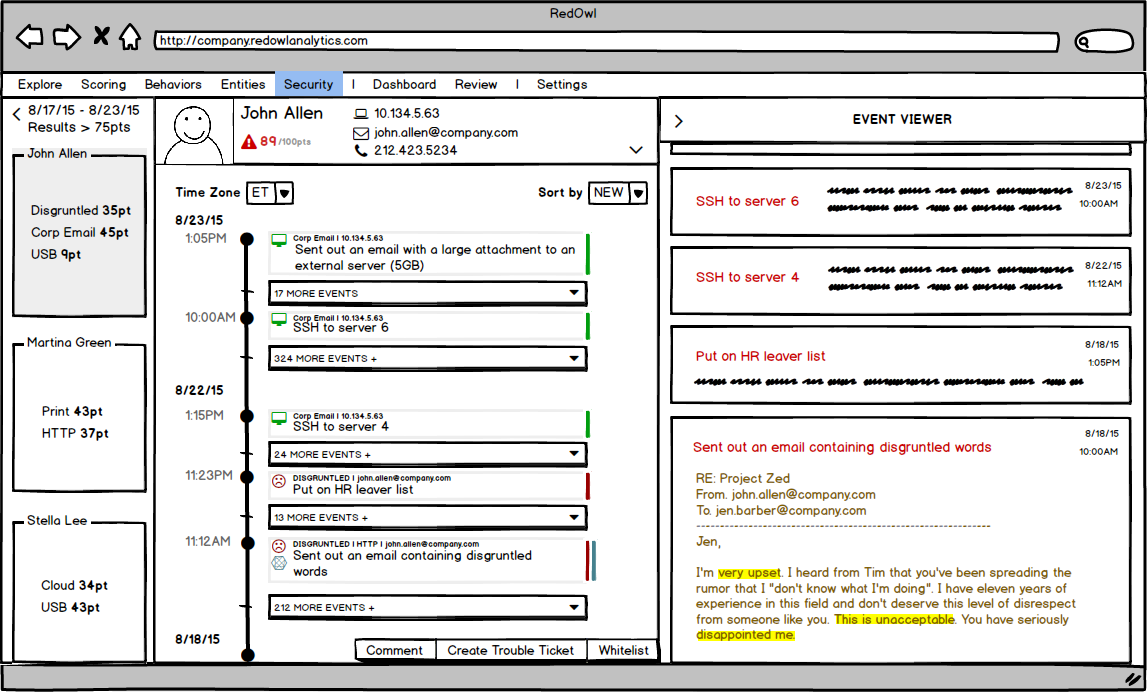Open the Review menu item
Screen dimensions: 1147x692
(475, 84)
